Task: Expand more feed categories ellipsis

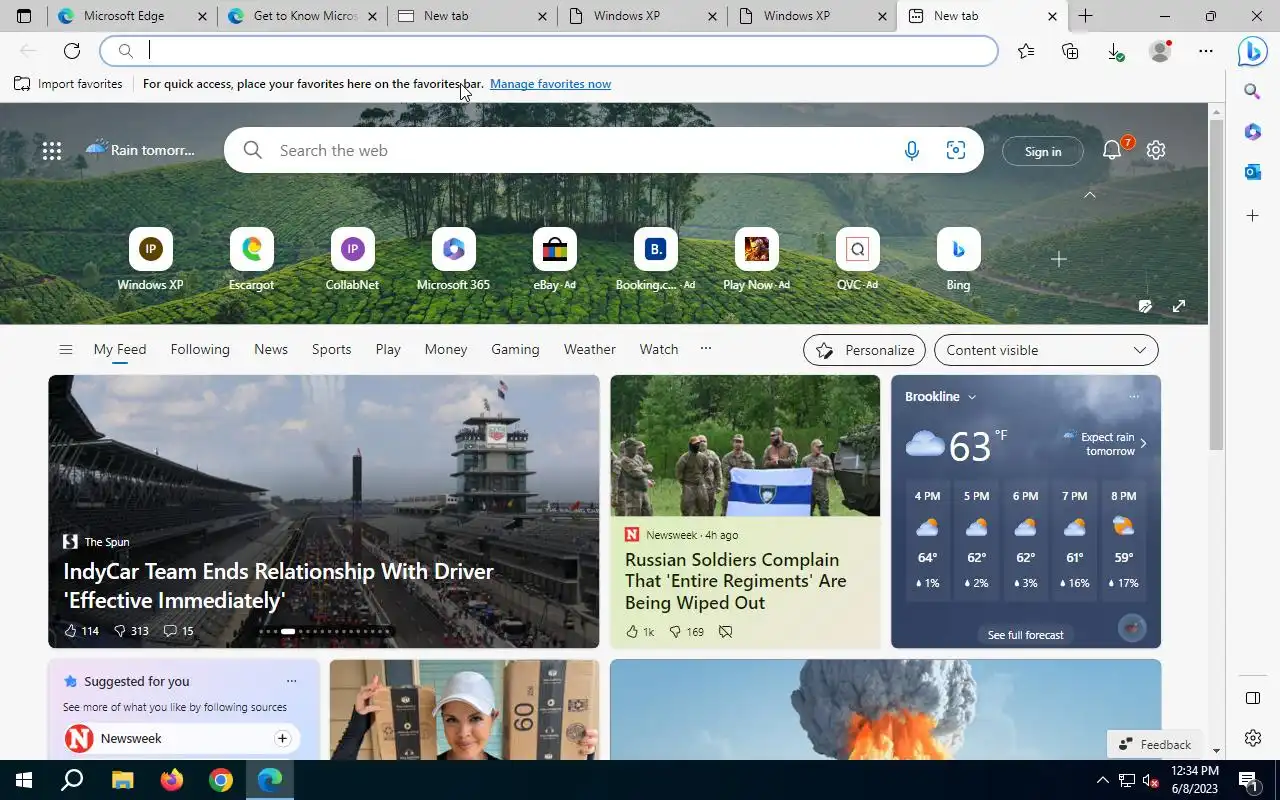Action: [x=706, y=348]
